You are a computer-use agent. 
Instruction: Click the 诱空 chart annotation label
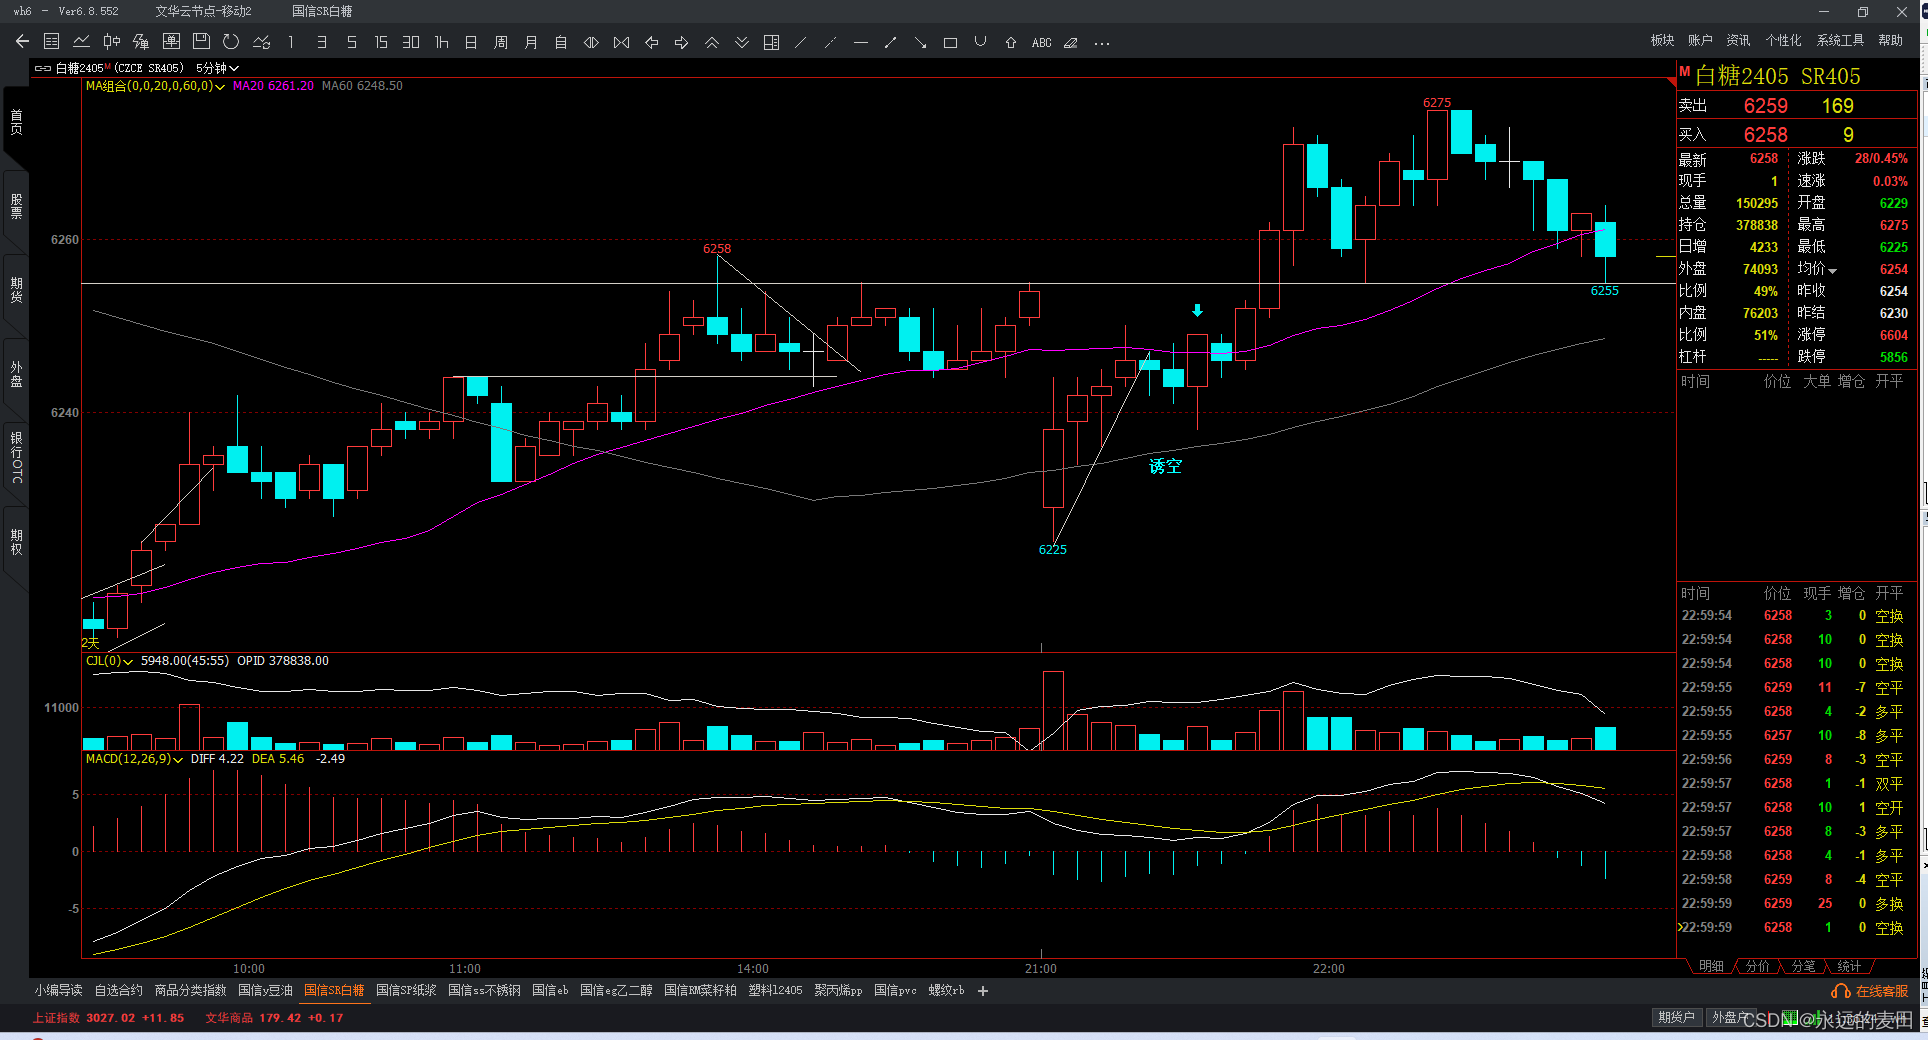1165,466
